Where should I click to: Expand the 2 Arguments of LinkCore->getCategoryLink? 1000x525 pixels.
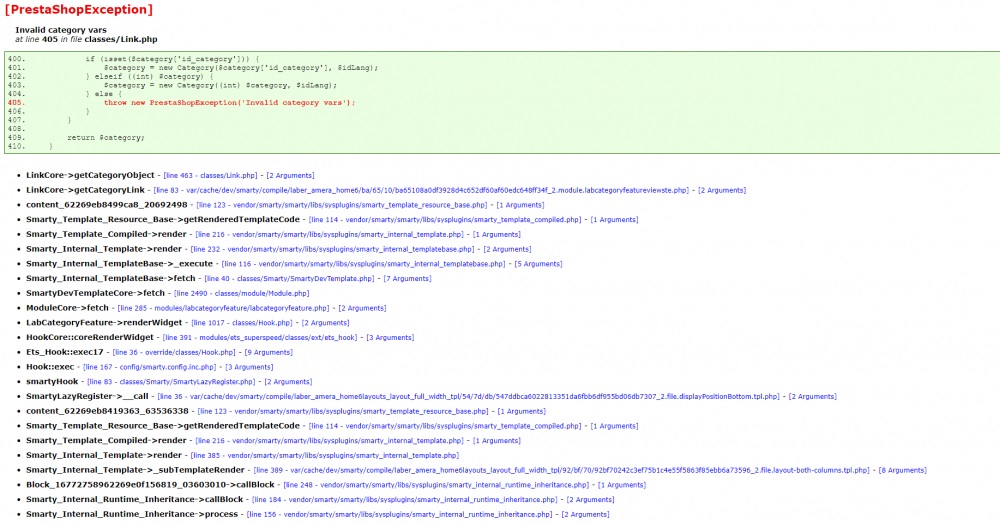point(722,190)
